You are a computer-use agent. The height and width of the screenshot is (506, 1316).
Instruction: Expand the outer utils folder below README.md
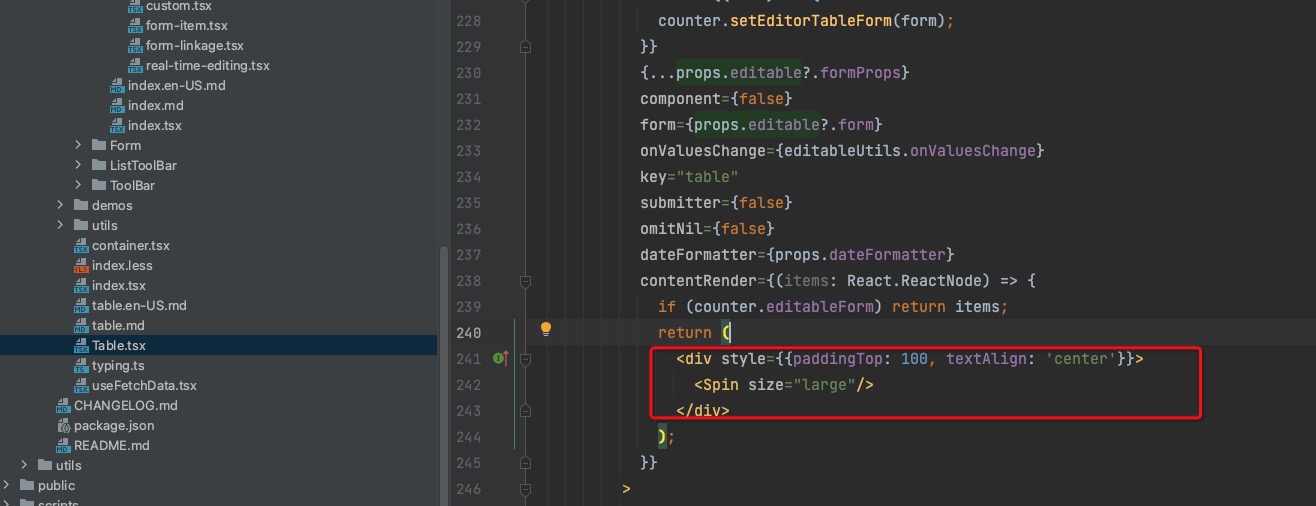click(24, 465)
